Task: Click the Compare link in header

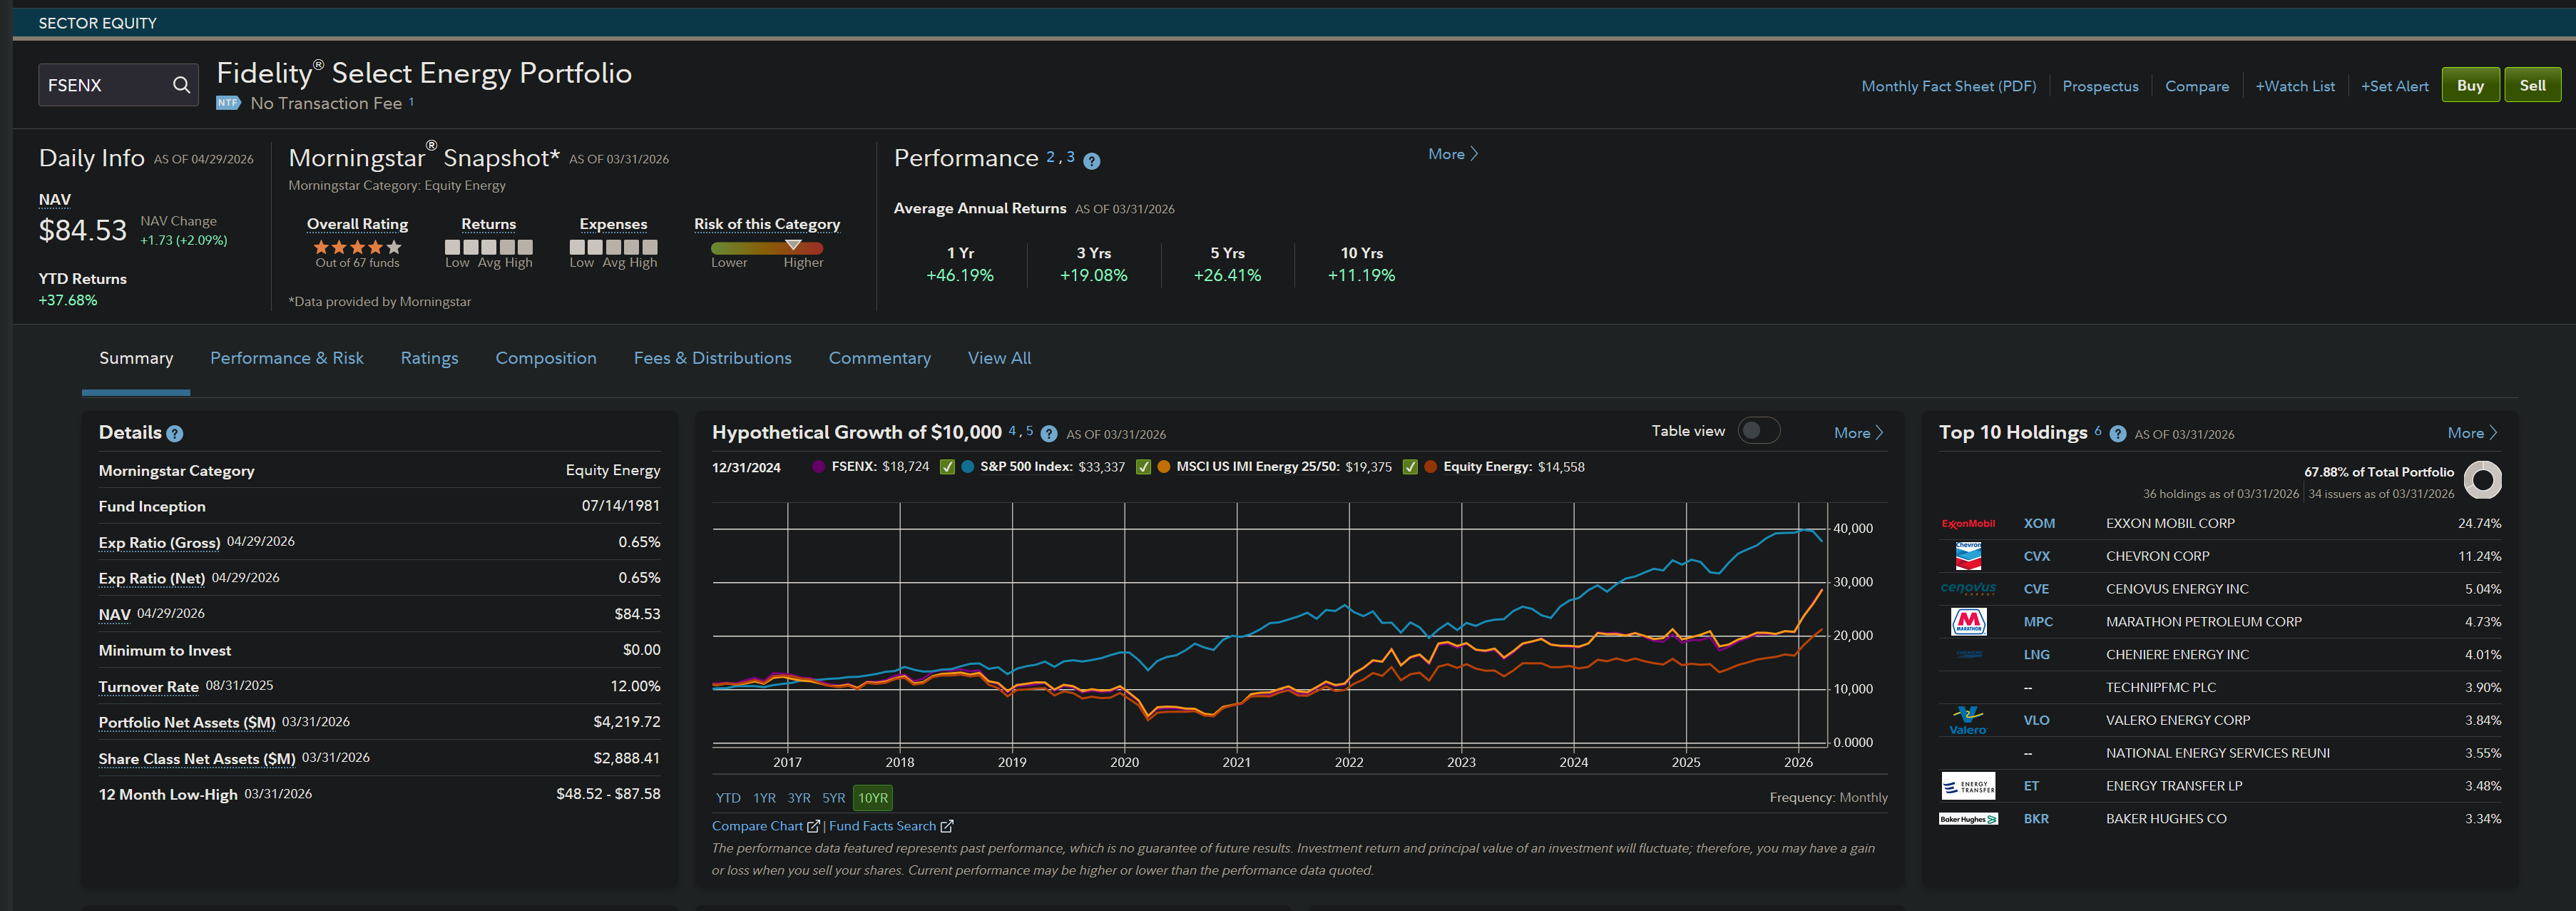Action: pyautogui.click(x=2197, y=87)
